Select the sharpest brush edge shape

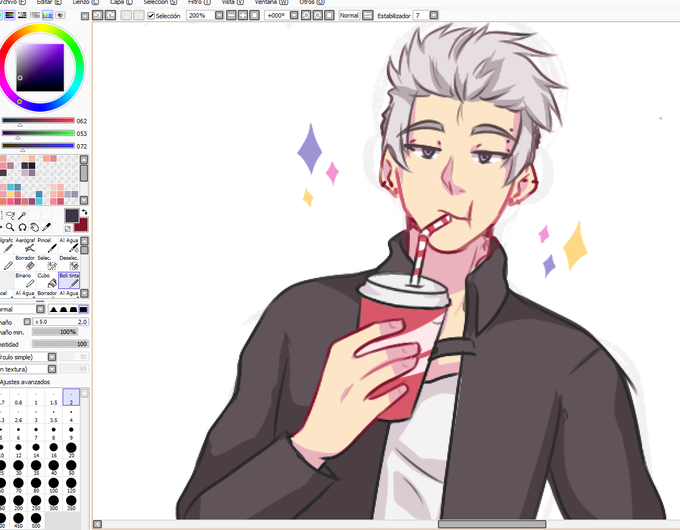click(54, 309)
